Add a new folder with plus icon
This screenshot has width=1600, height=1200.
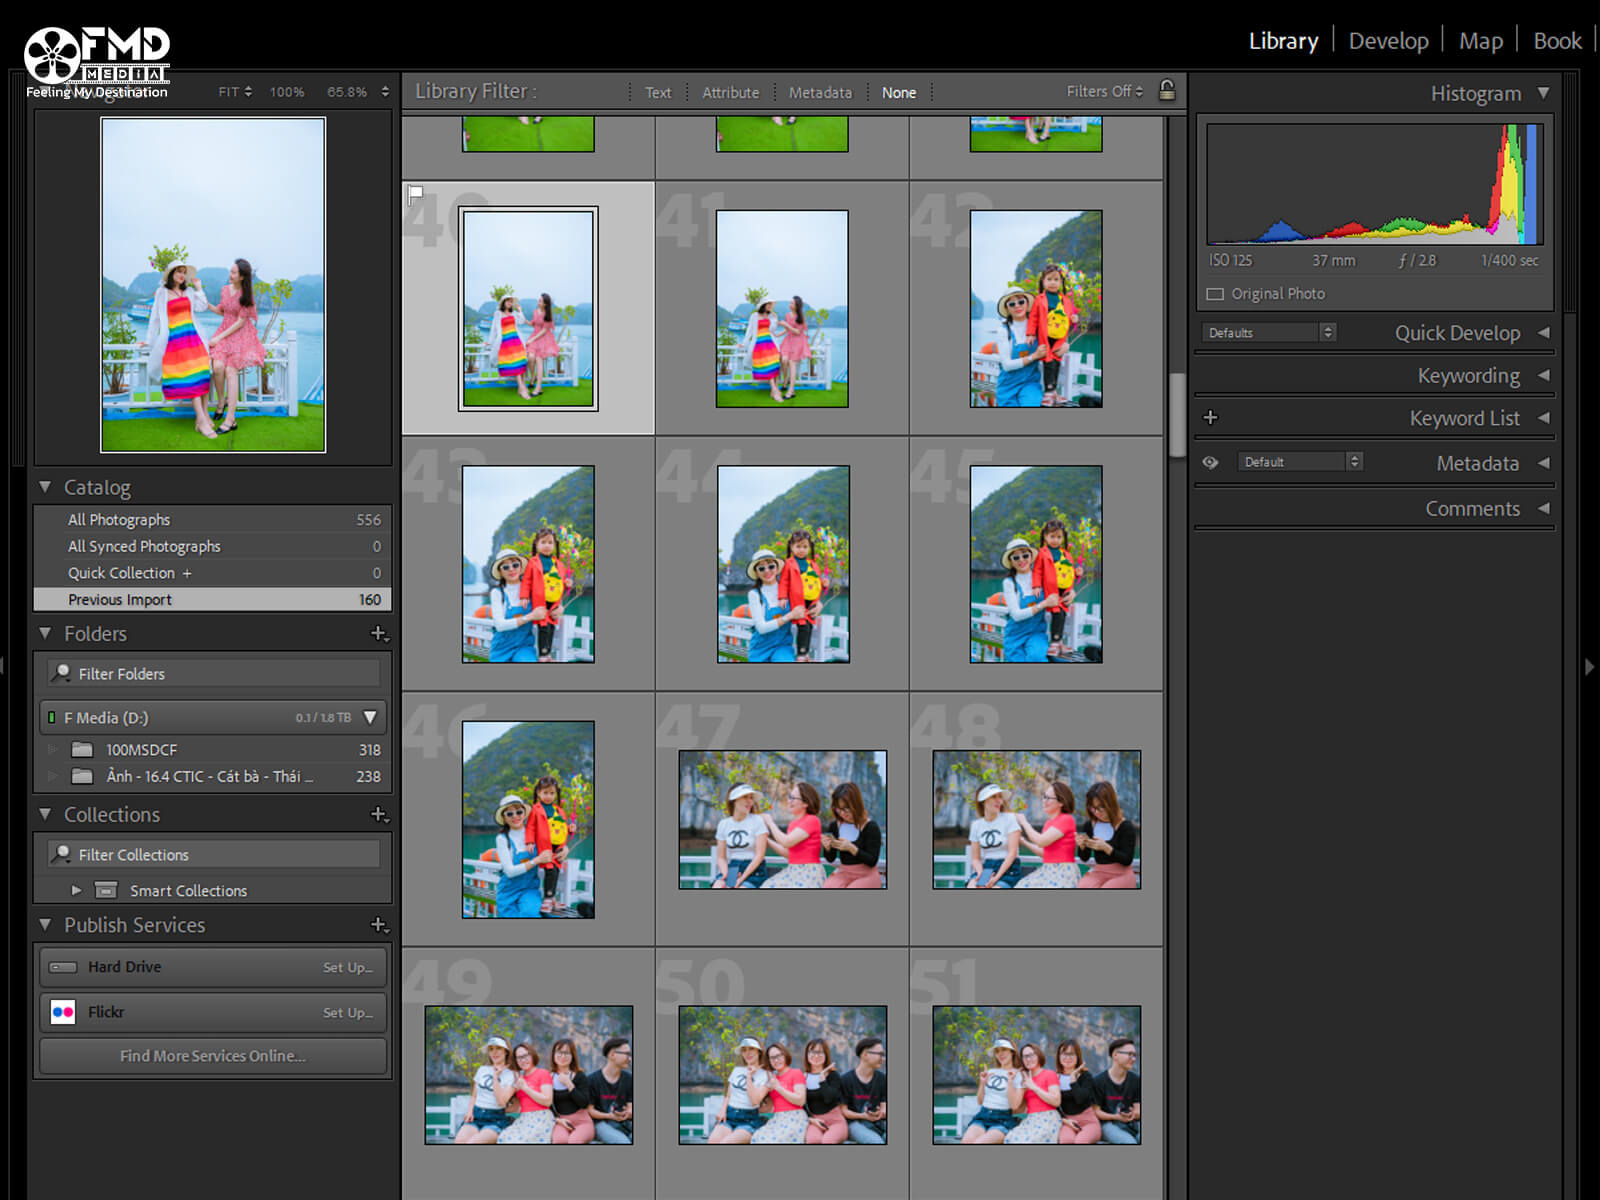379,634
